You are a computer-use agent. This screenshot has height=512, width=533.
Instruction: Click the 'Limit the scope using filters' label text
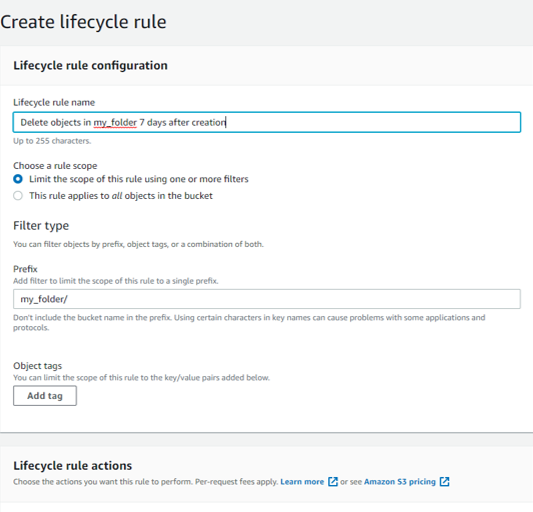(139, 179)
